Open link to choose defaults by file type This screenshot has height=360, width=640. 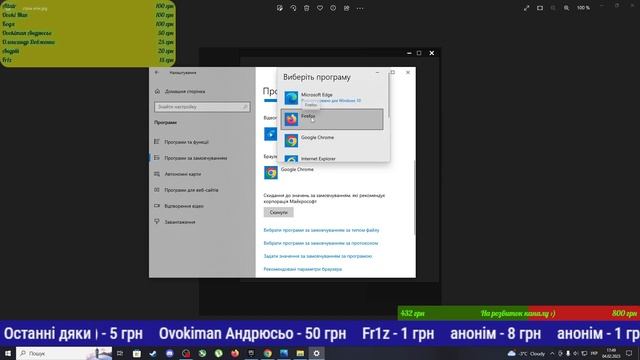coord(321,230)
